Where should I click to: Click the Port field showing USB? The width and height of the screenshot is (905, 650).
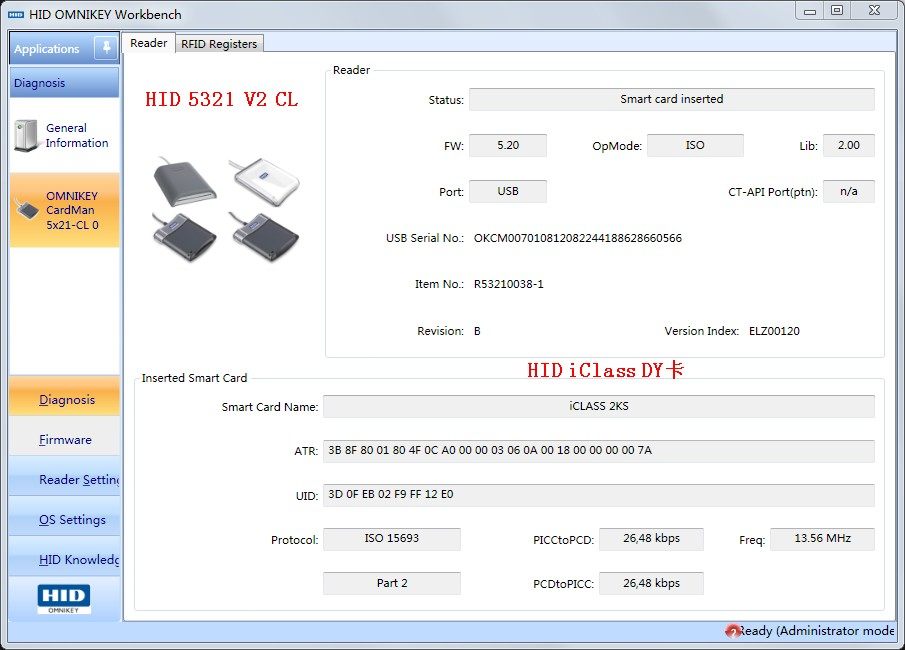pos(508,191)
